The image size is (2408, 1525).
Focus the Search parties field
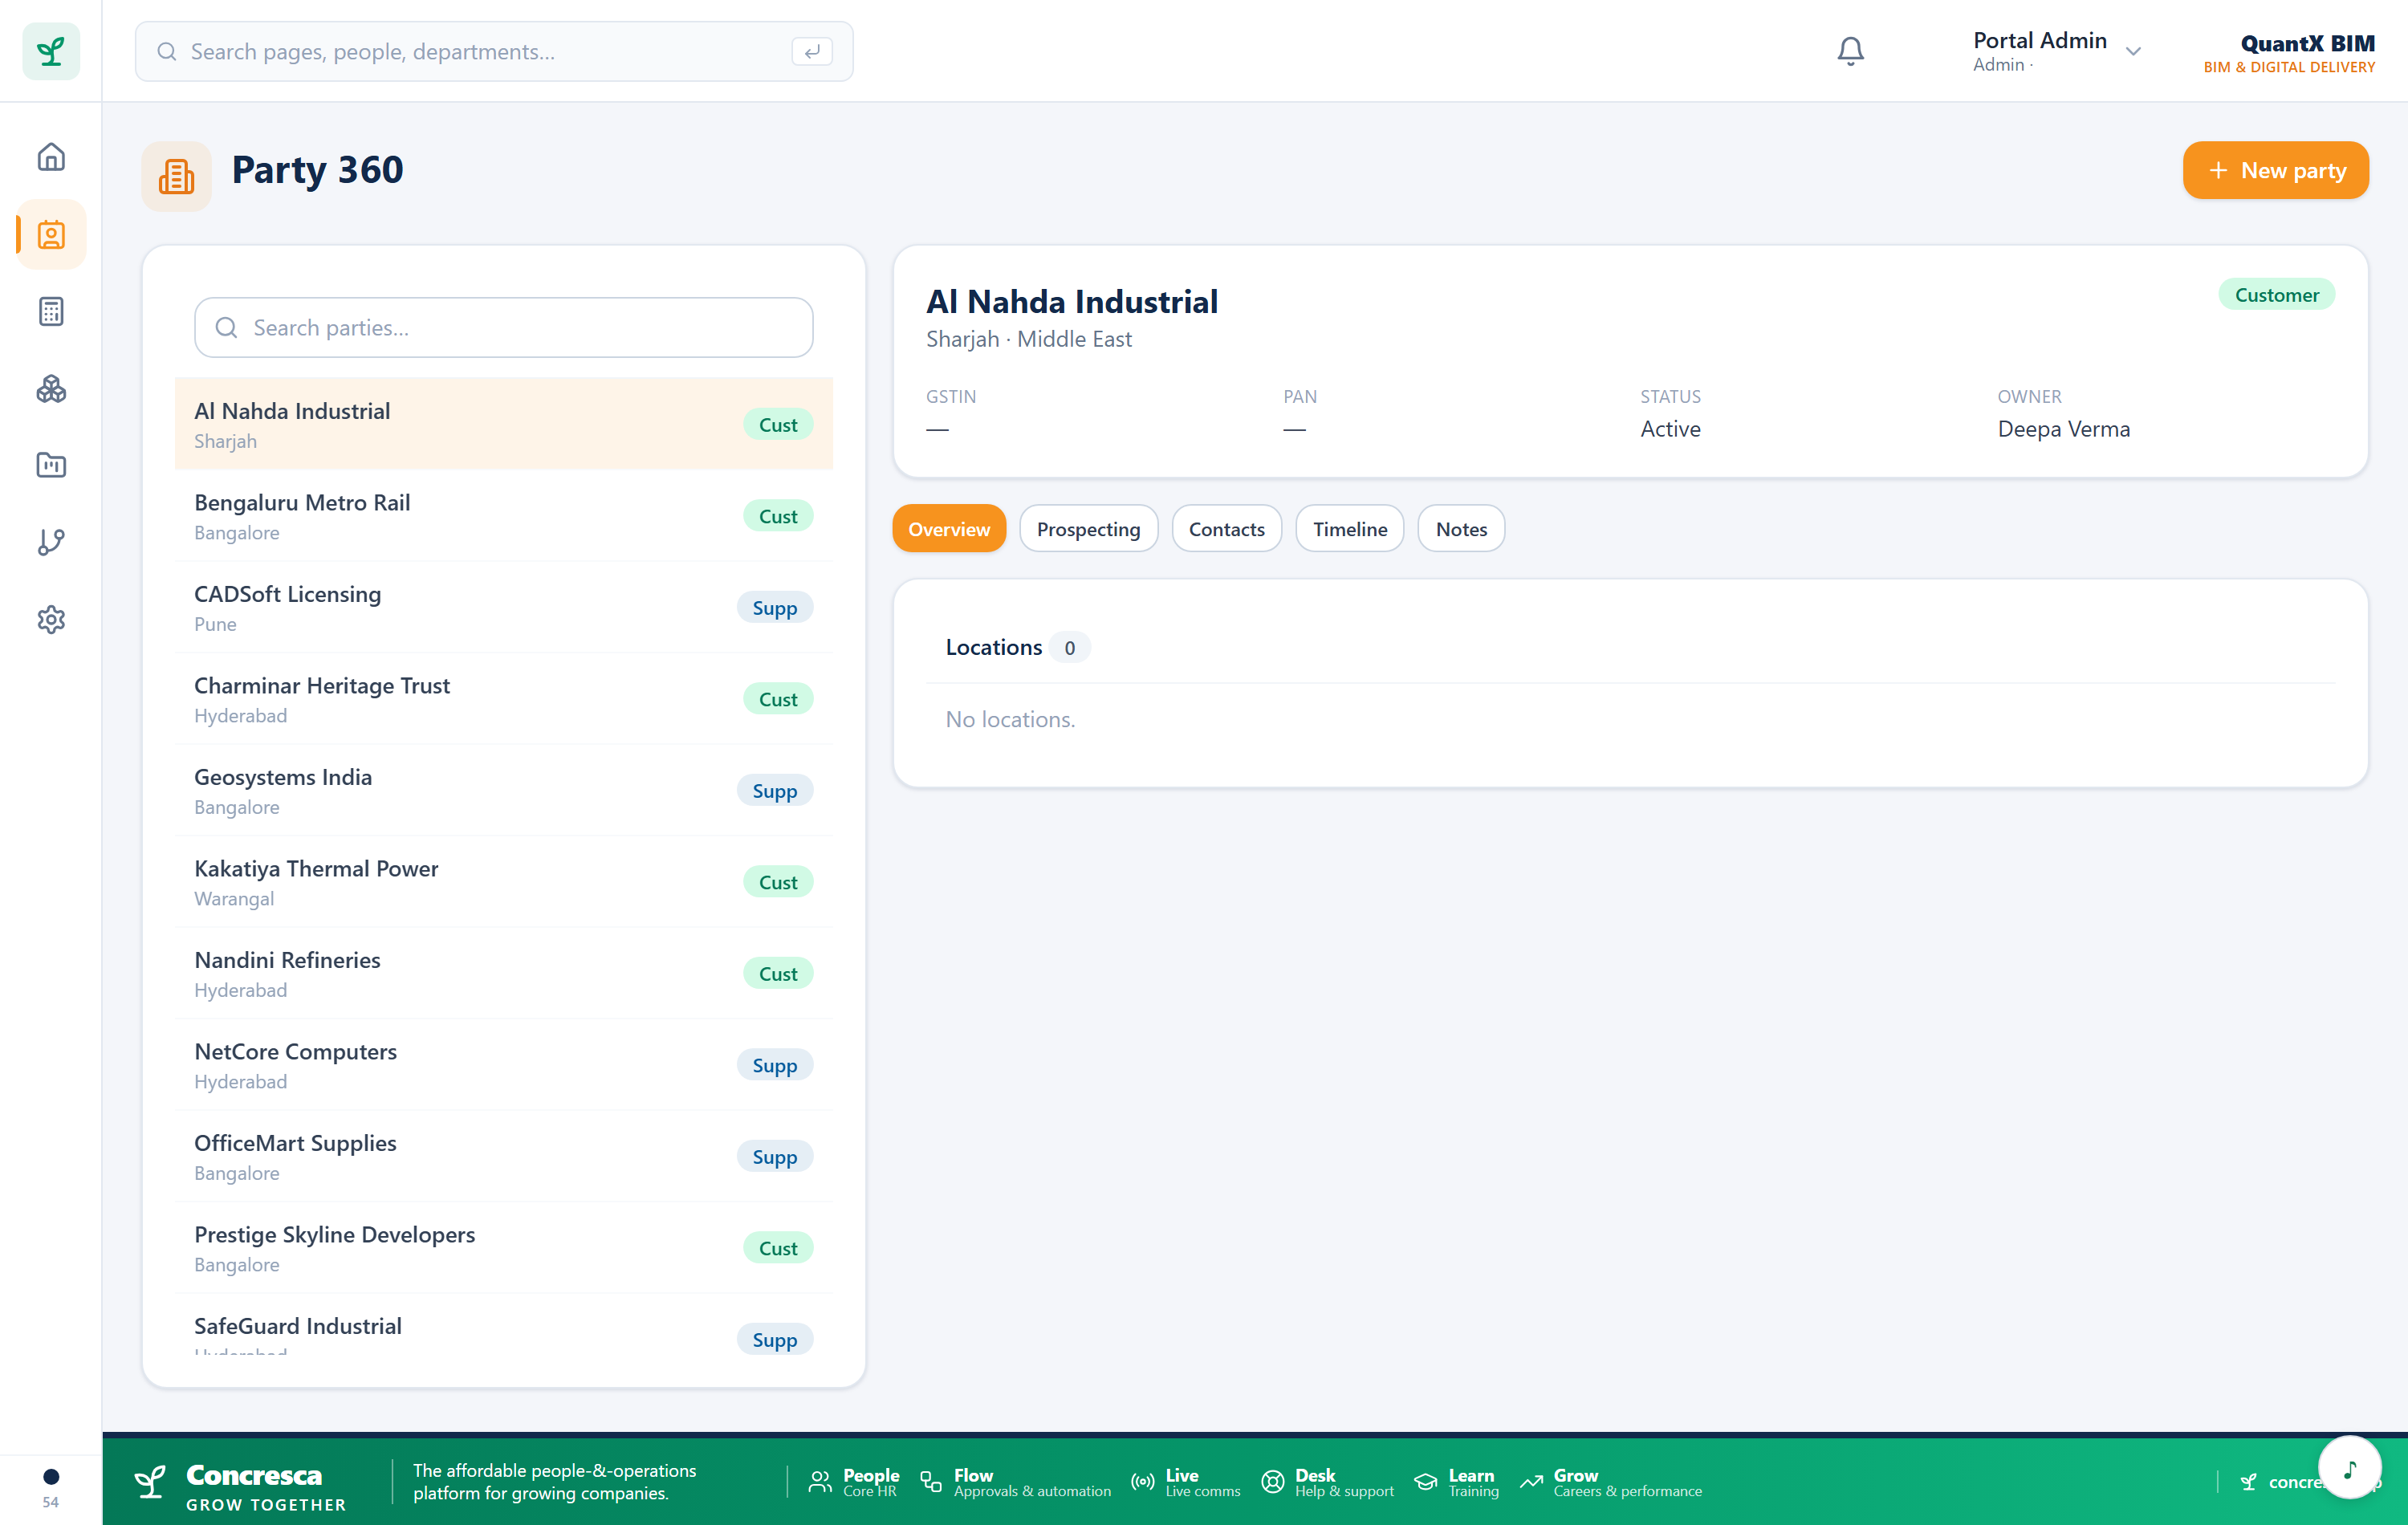pos(504,327)
